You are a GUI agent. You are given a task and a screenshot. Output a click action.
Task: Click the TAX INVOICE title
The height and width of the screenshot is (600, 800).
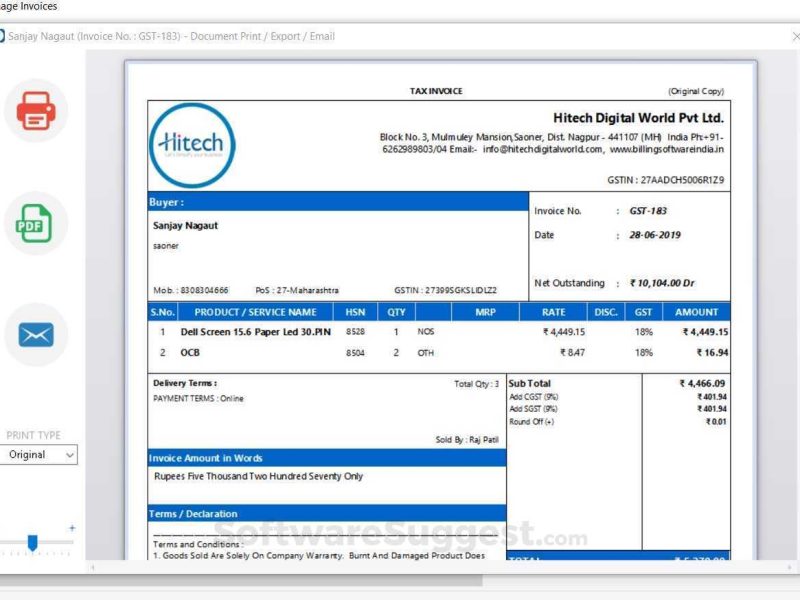436,91
